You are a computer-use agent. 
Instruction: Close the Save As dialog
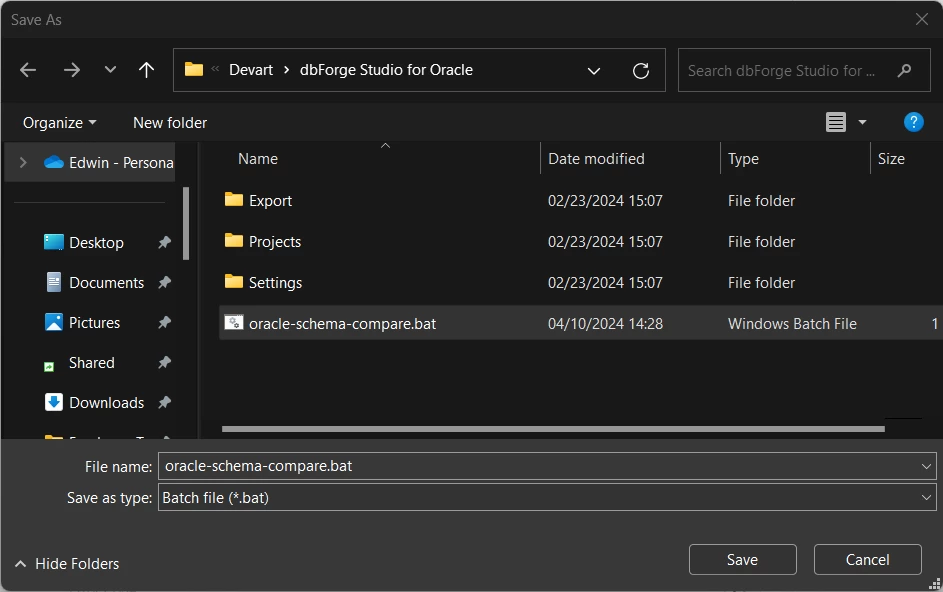coord(921,19)
